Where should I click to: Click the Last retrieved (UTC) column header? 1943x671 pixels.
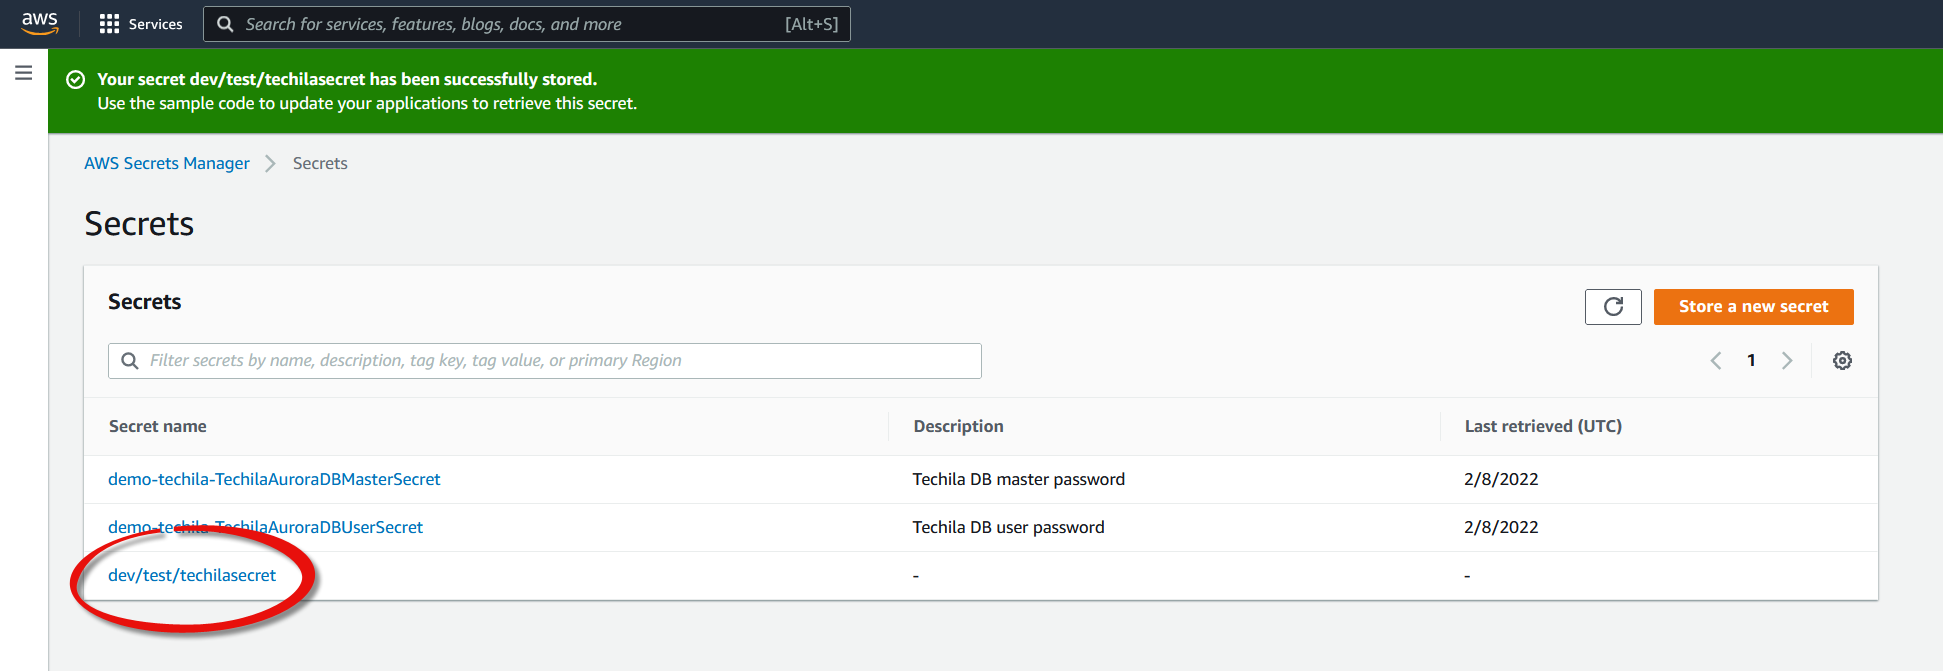coord(1543,426)
